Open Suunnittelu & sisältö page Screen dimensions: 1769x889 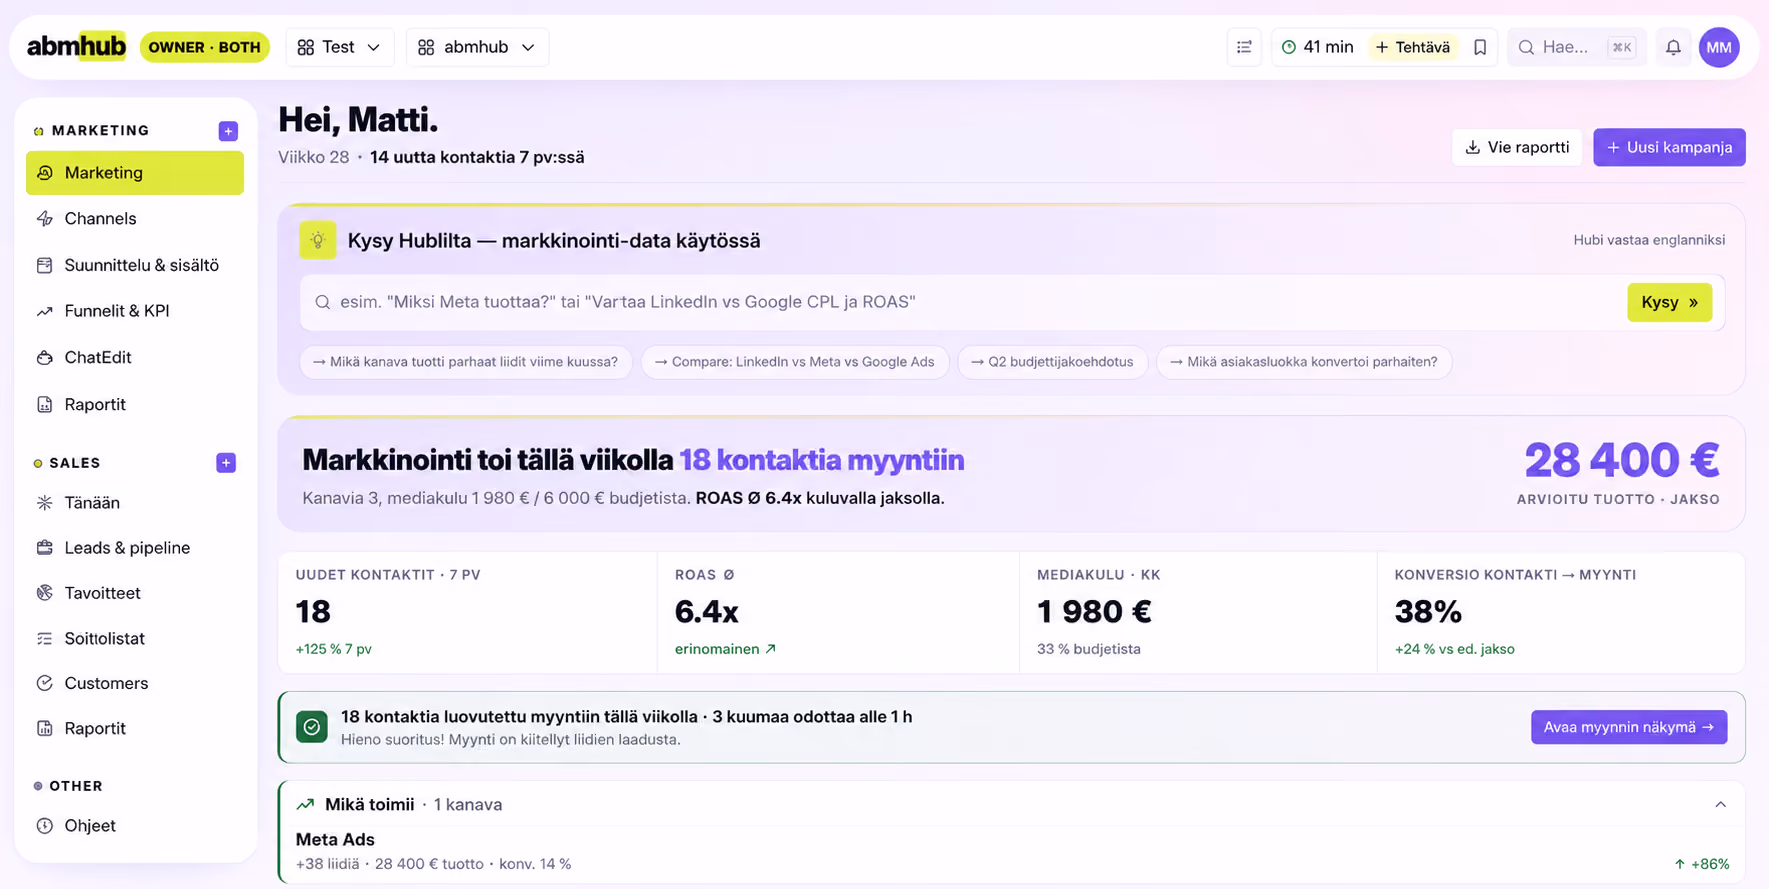point(135,265)
